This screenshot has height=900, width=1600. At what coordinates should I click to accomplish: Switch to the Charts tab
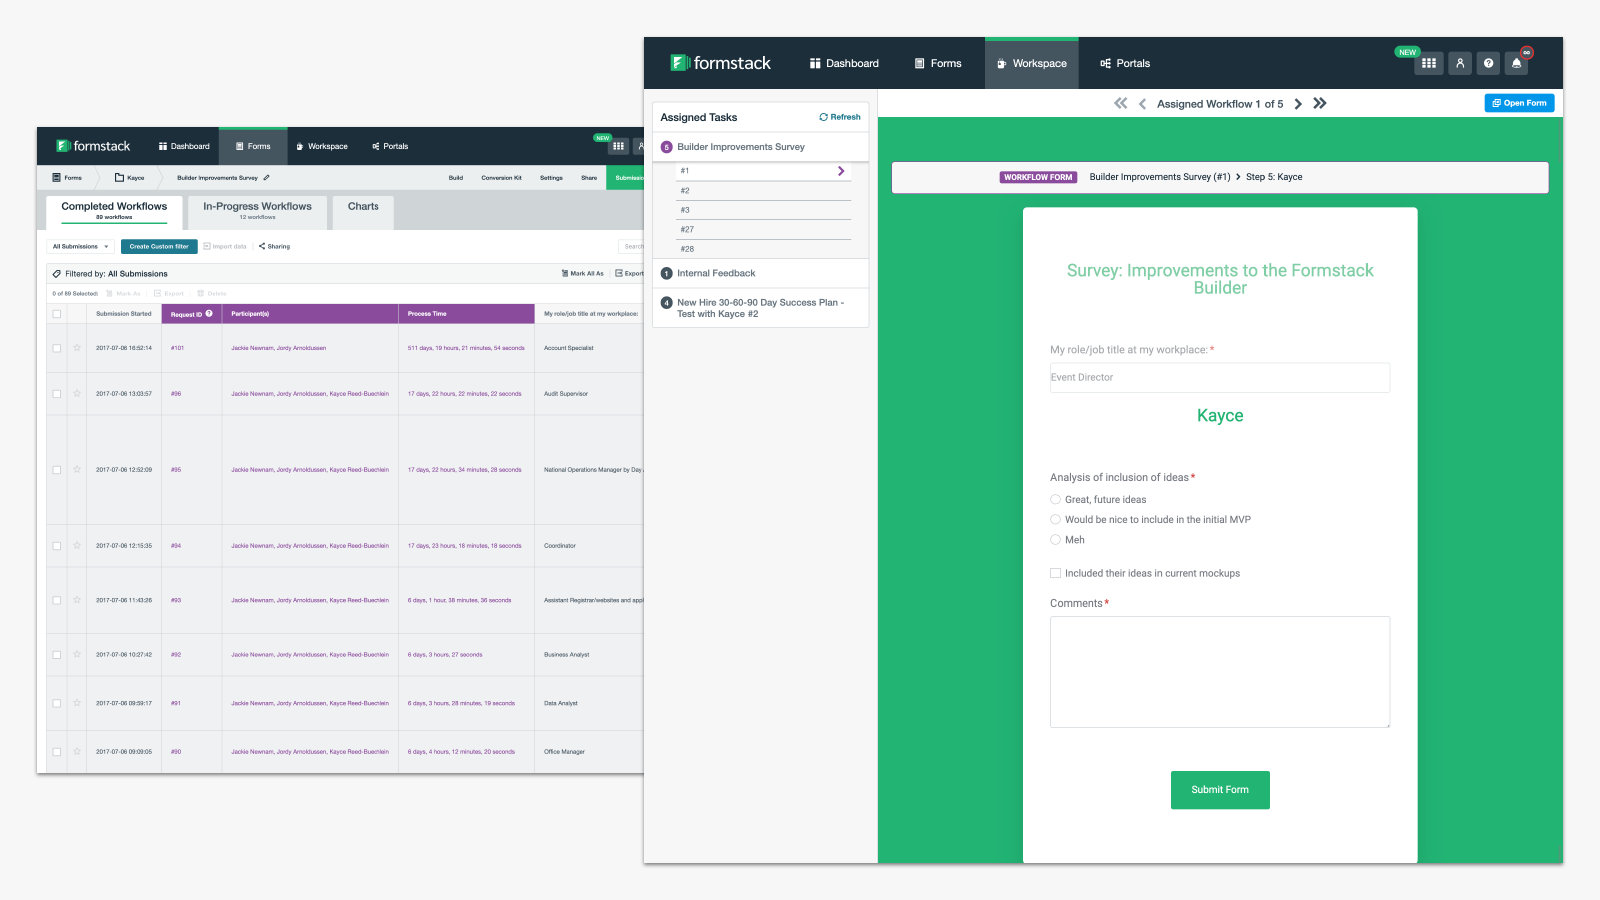(363, 210)
